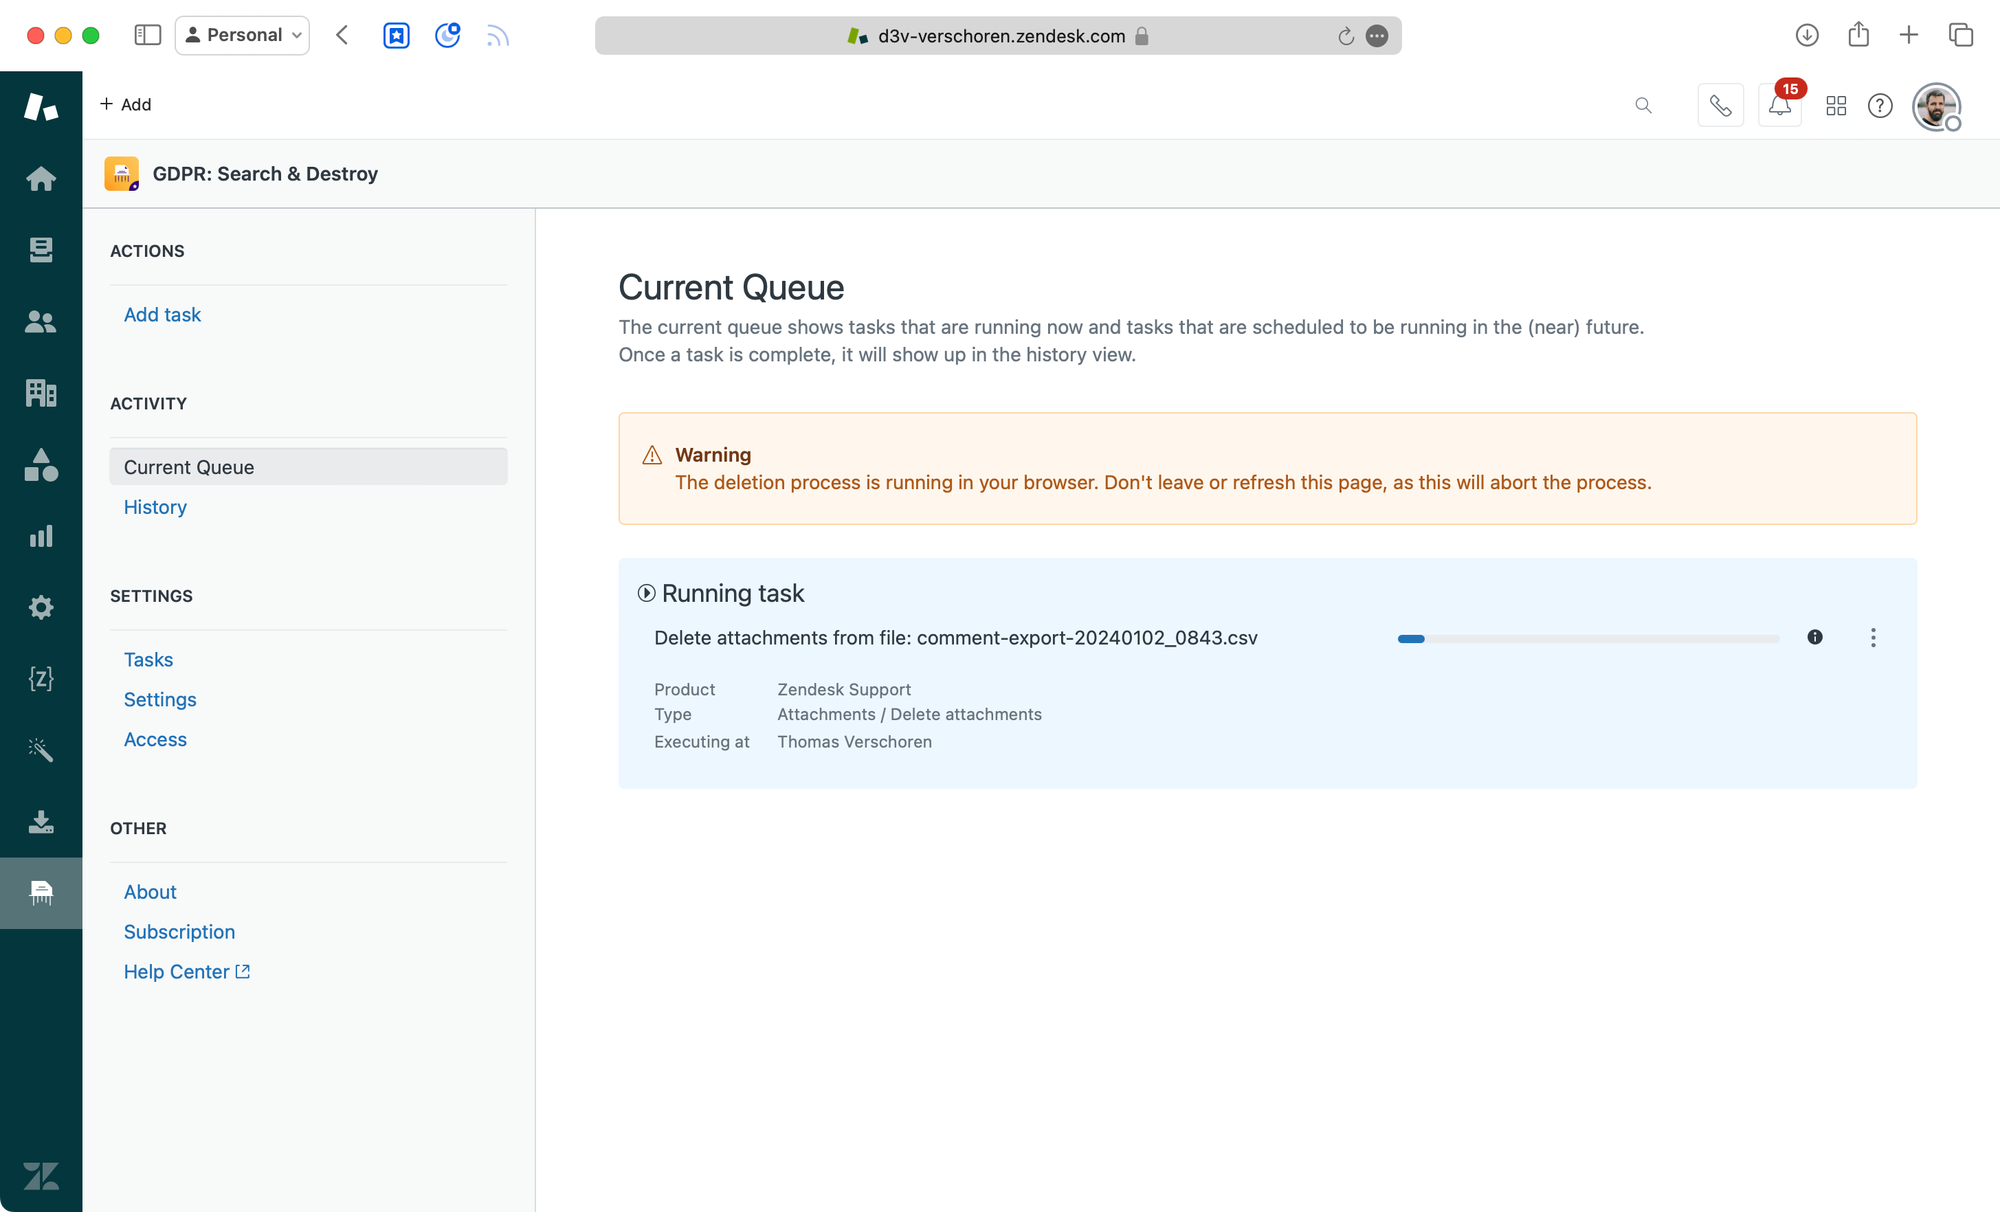
Task: Open the Zendesk products grid icon
Action: point(1836,105)
